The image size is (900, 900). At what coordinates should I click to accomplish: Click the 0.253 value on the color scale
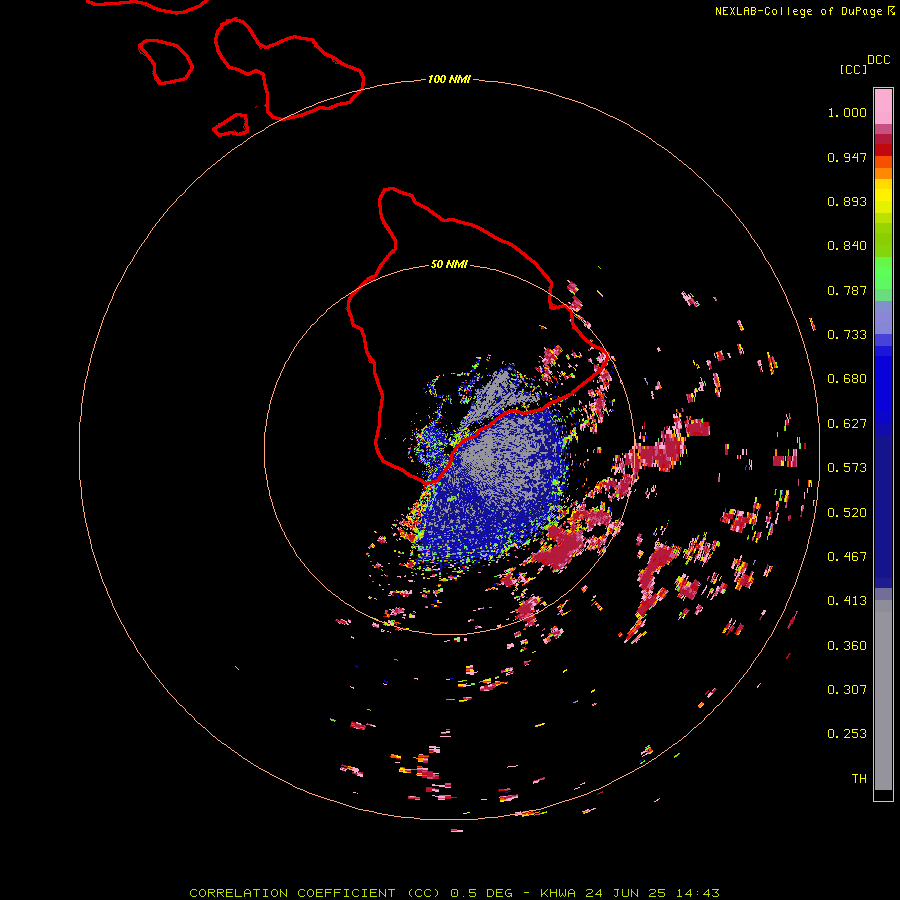(x=847, y=734)
